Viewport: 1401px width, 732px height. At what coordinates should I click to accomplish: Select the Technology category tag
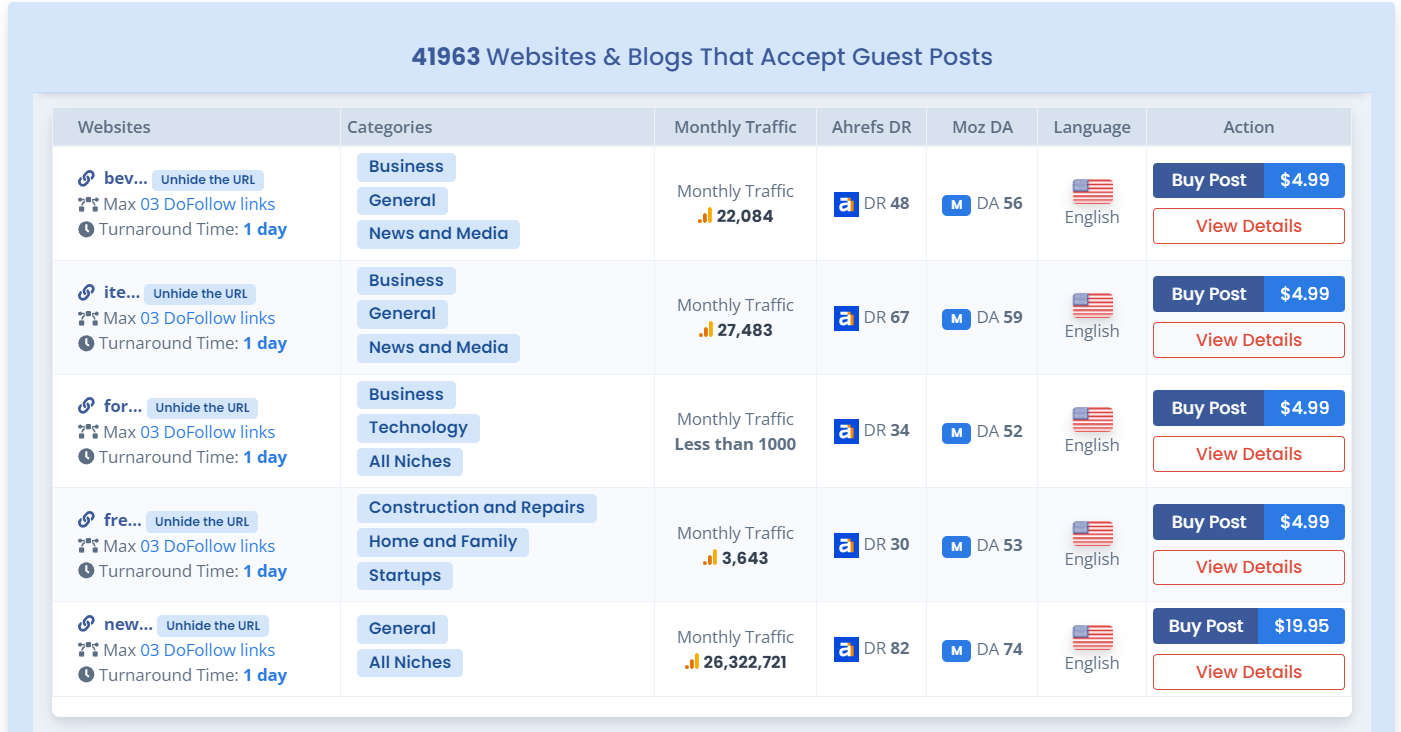pos(418,428)
